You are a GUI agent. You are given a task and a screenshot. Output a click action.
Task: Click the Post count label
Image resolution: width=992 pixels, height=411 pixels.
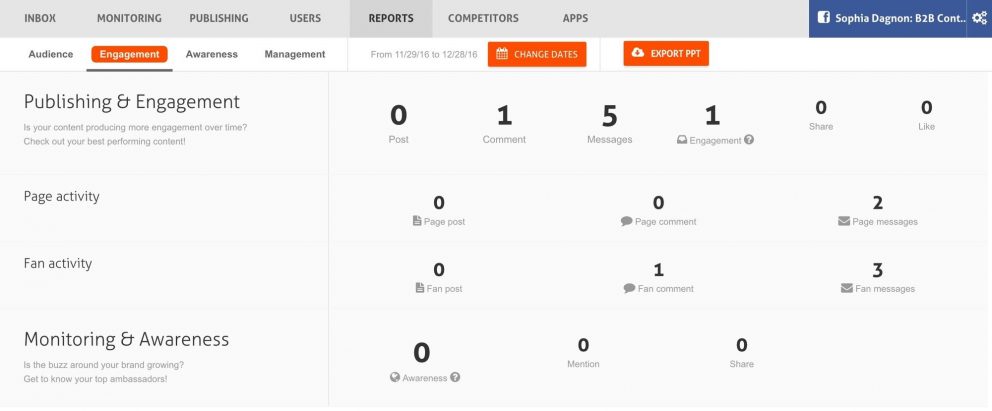(x=399, y=140)
